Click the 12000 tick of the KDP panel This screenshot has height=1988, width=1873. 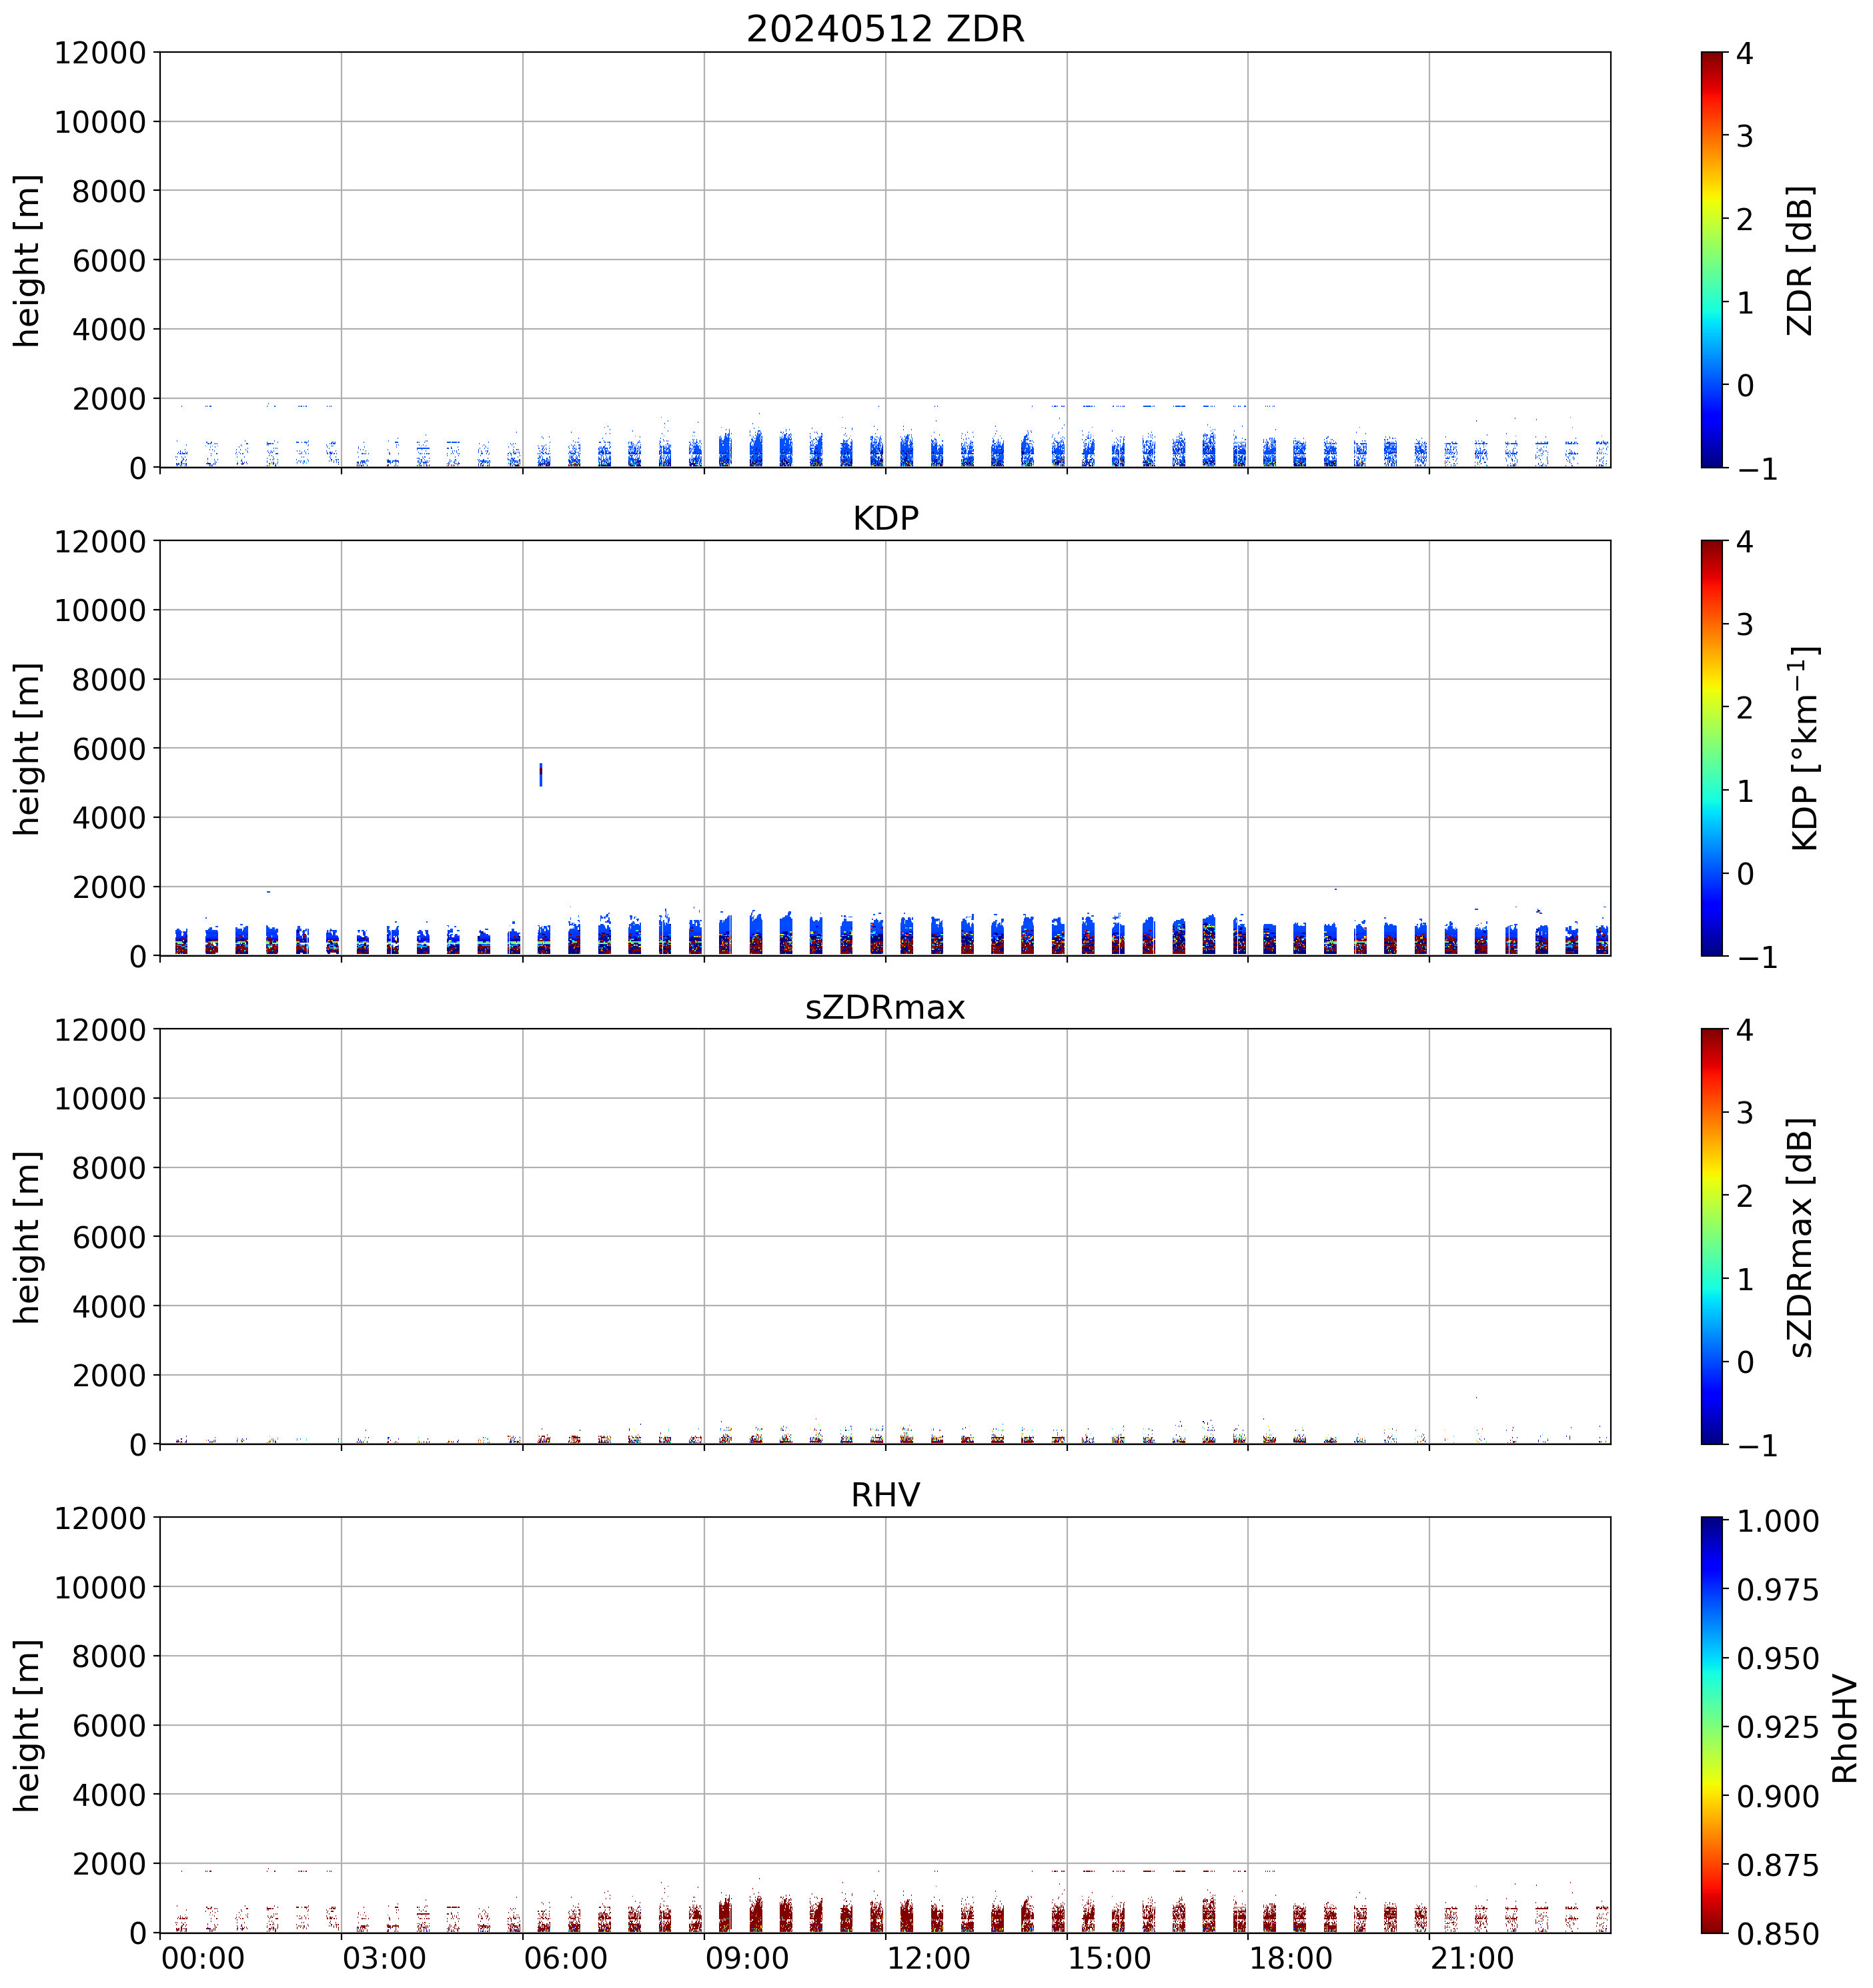pyautogui.click(x=100, y=541)
